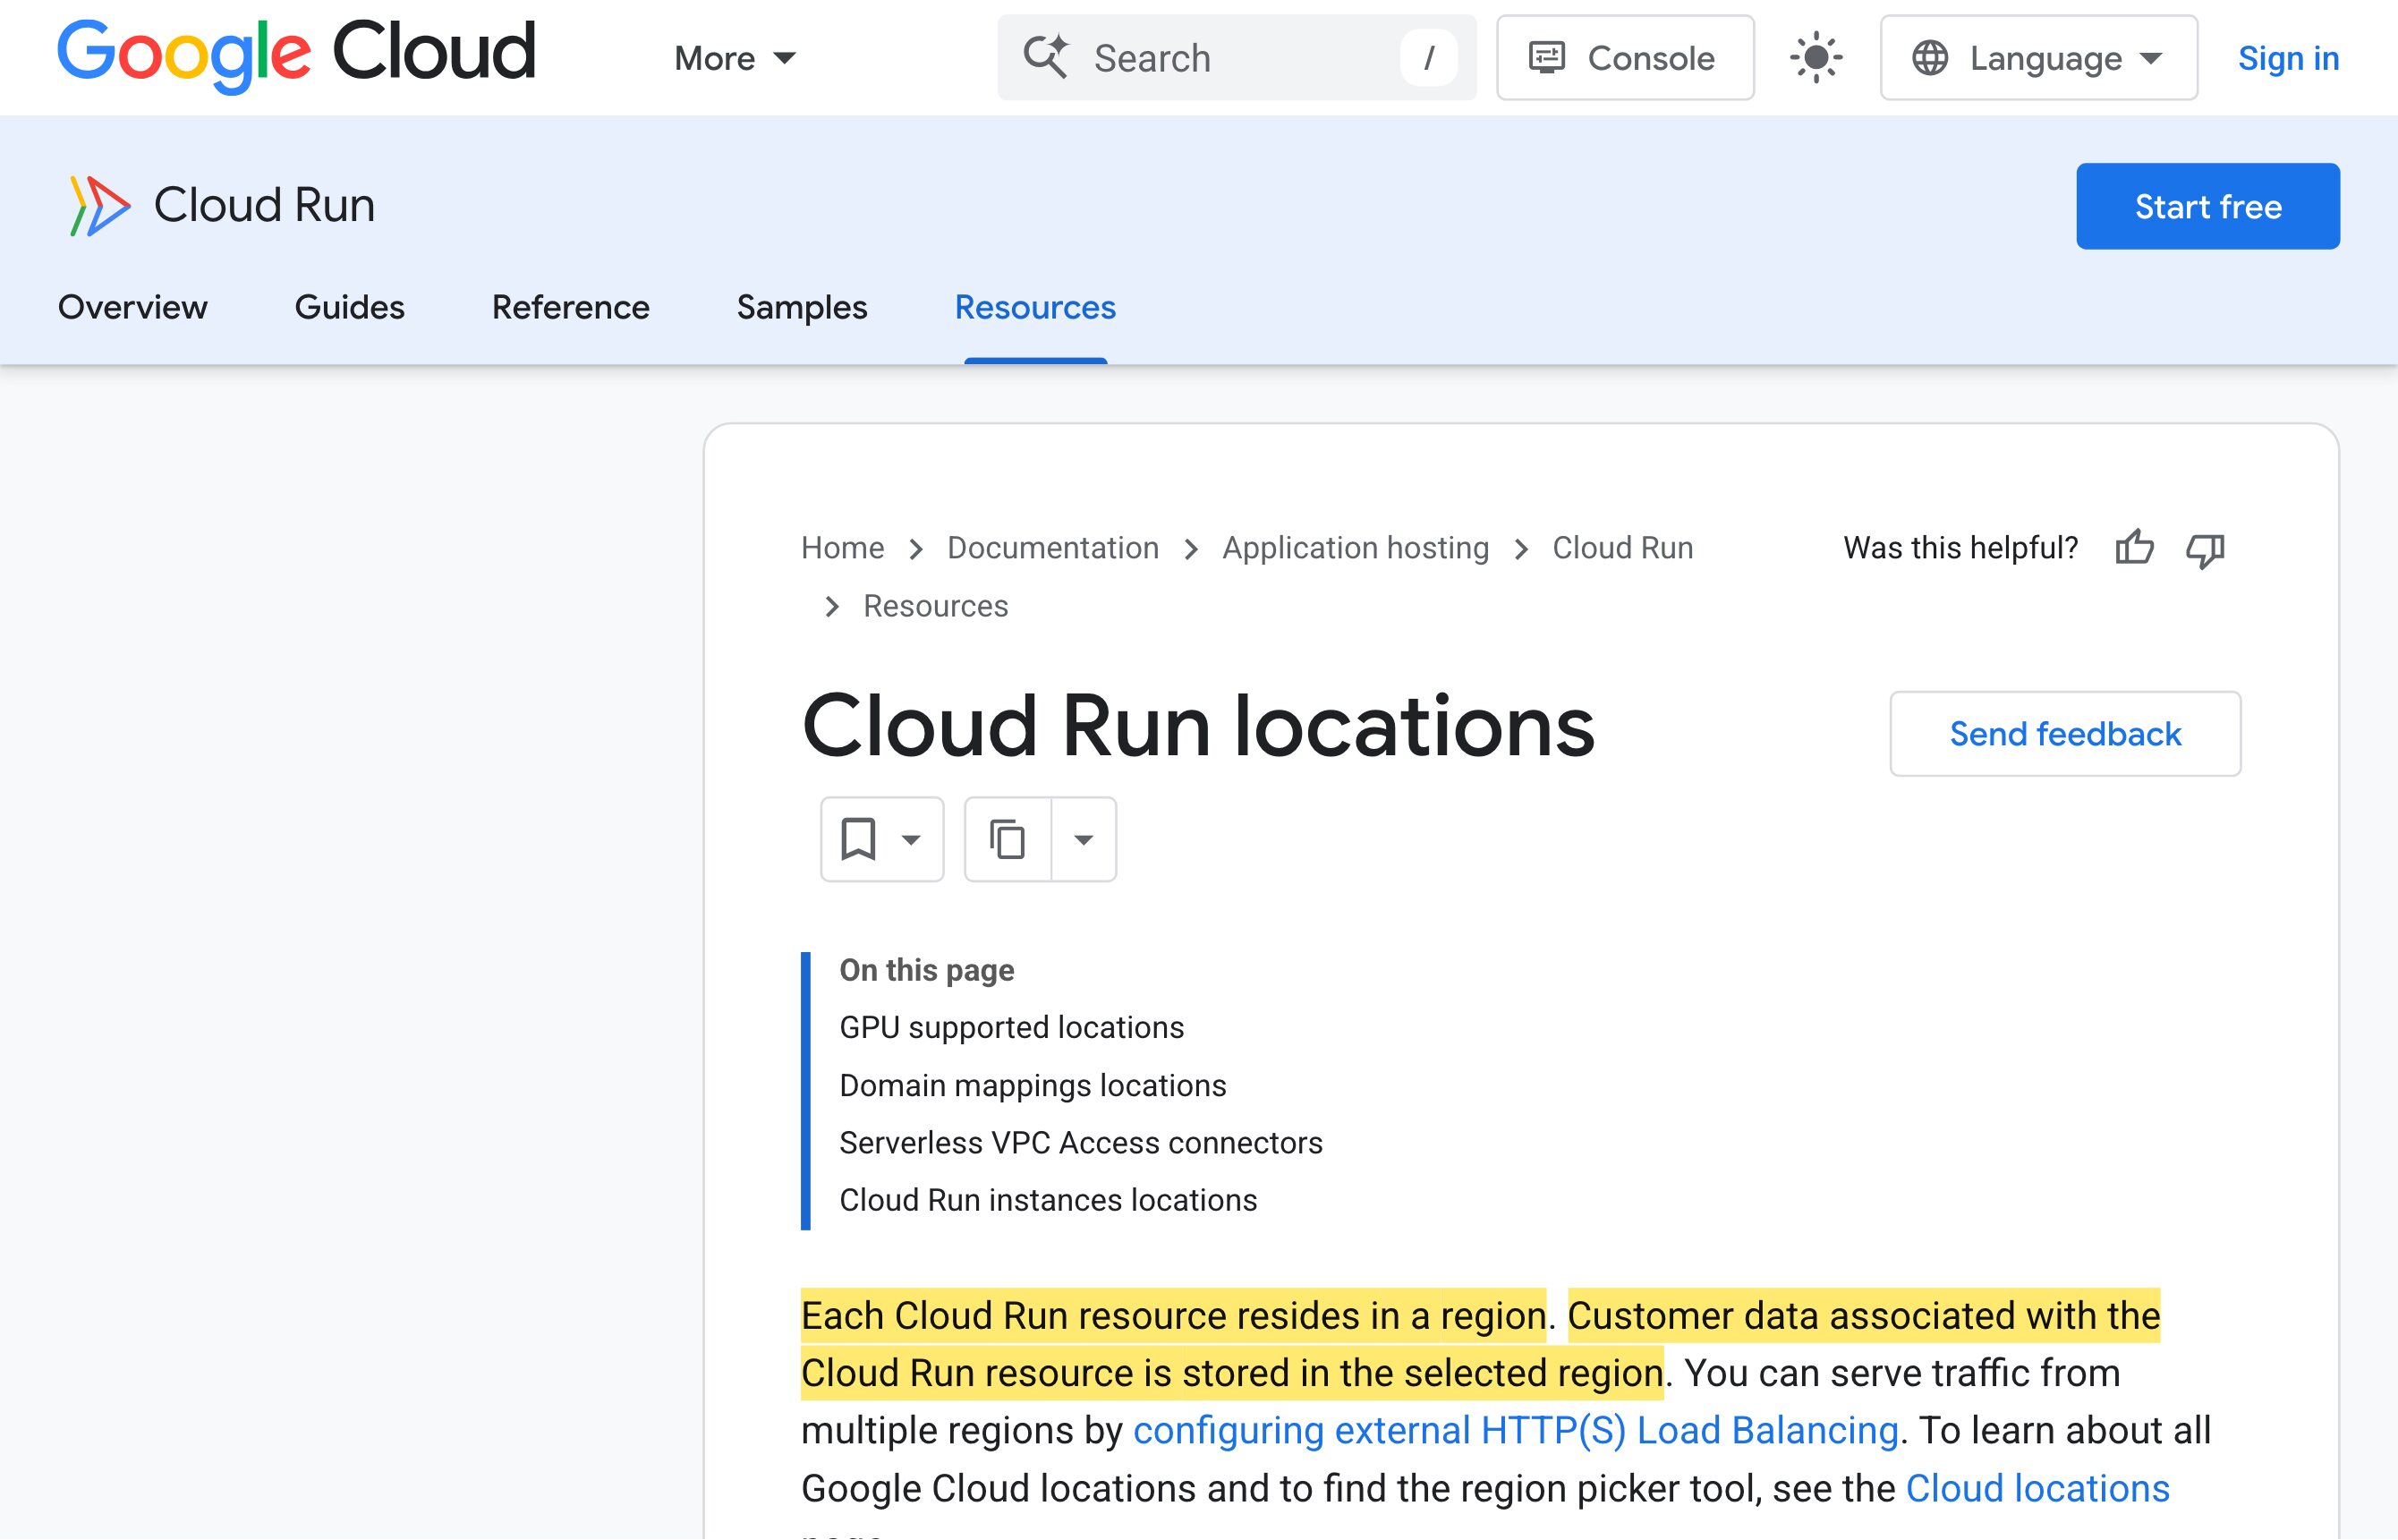This screenshot has height=1540, width=2398.
Task: Jump to Cloud Run instances locations section
Action: coord(1048,1200)
